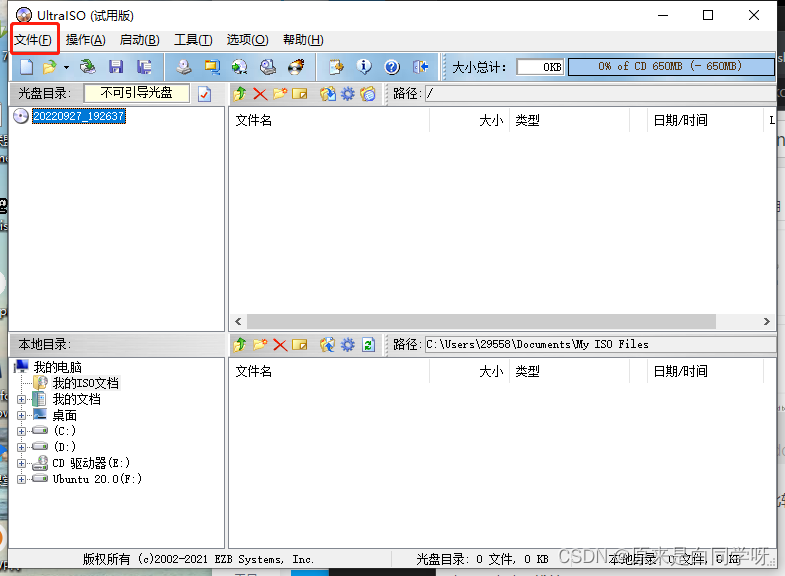Viewport: 785px width, 576px height.
Task: Click Rename icon in the 本地目录 toolbar
Action: 299,344
